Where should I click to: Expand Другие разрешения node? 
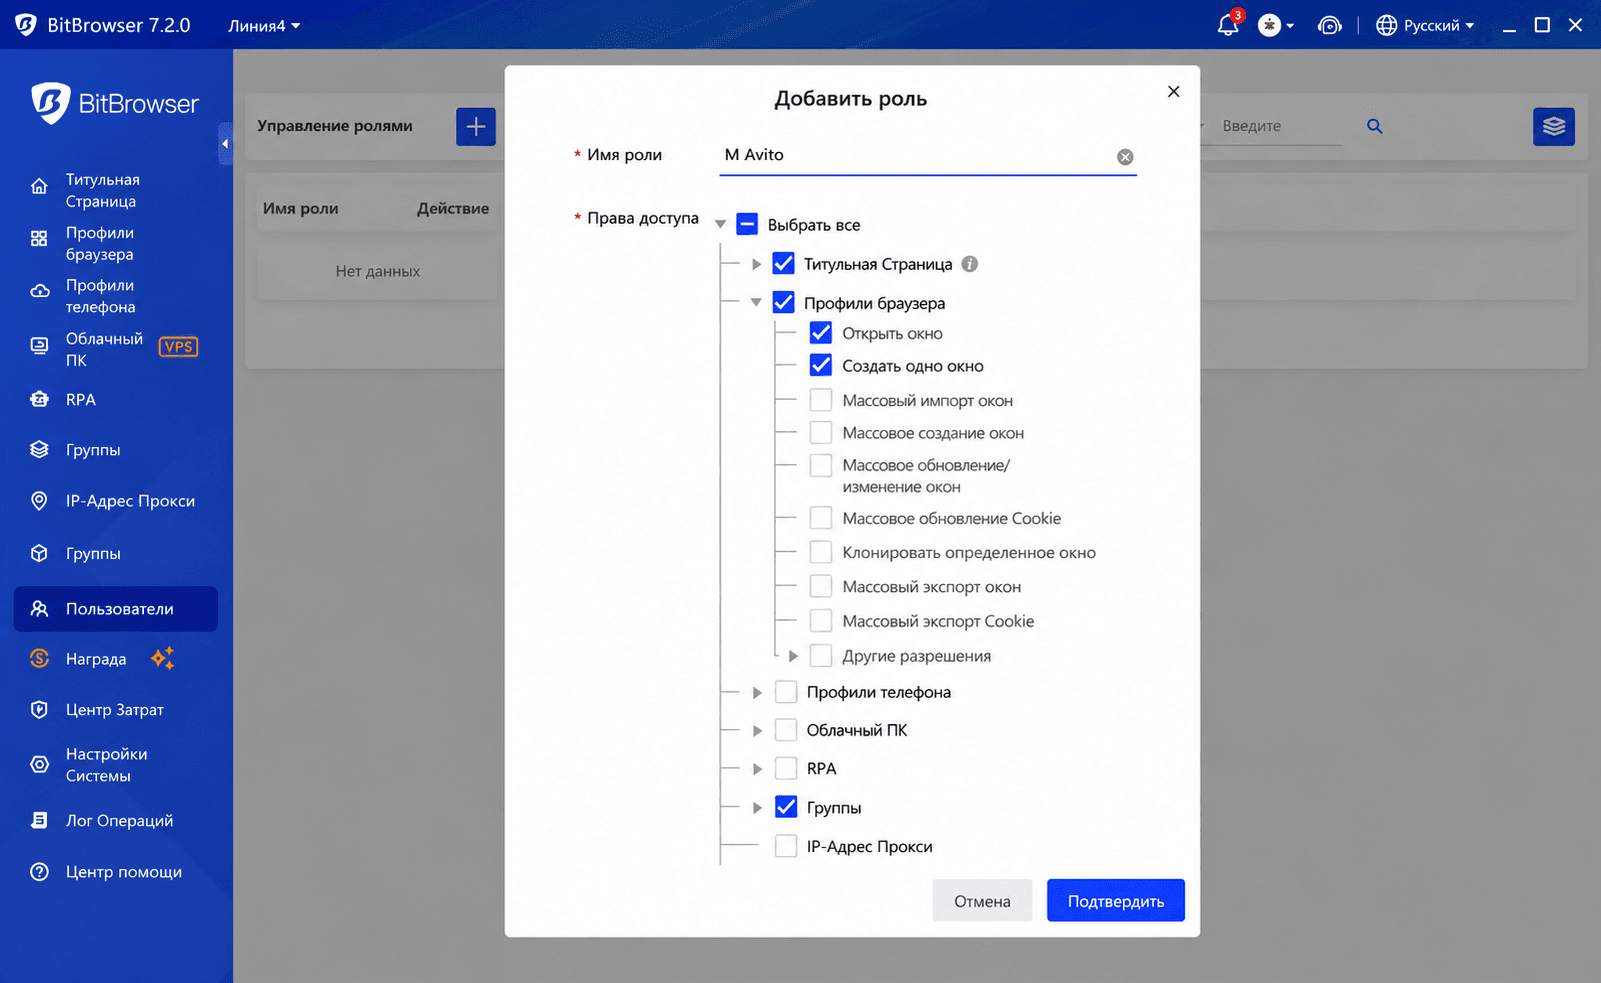[x=793, y=656]
